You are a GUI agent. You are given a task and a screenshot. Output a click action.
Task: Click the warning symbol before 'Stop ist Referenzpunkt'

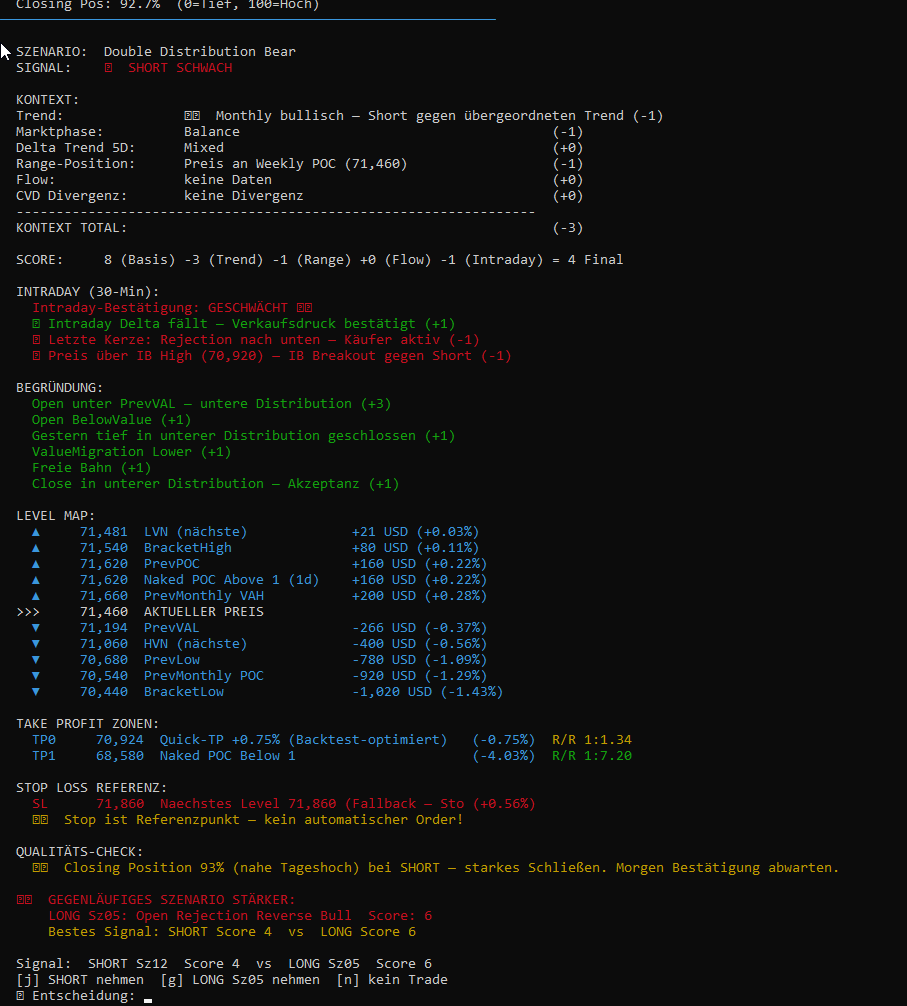pos(40,820)
